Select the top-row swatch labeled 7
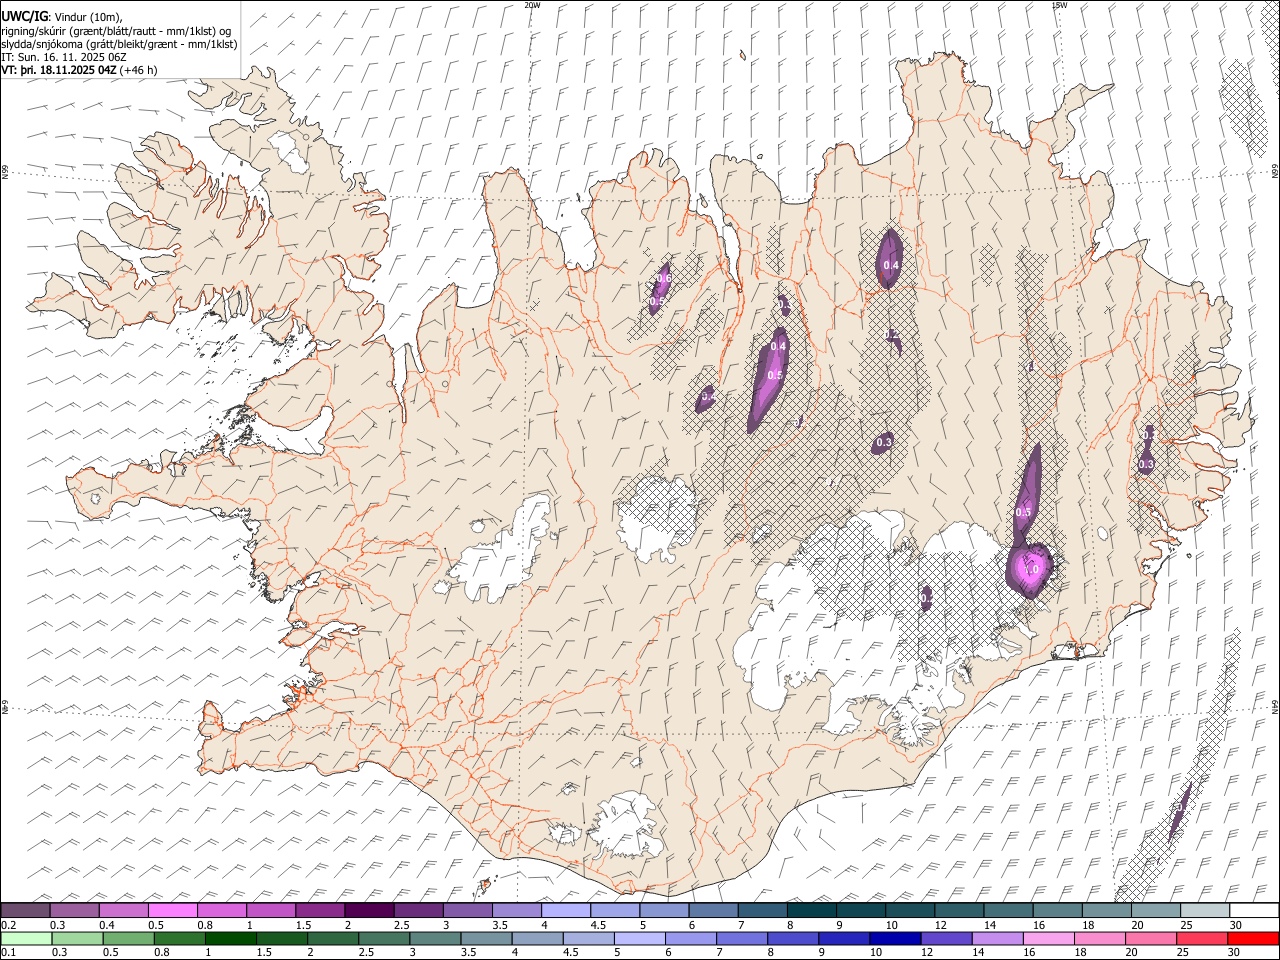 763,911
